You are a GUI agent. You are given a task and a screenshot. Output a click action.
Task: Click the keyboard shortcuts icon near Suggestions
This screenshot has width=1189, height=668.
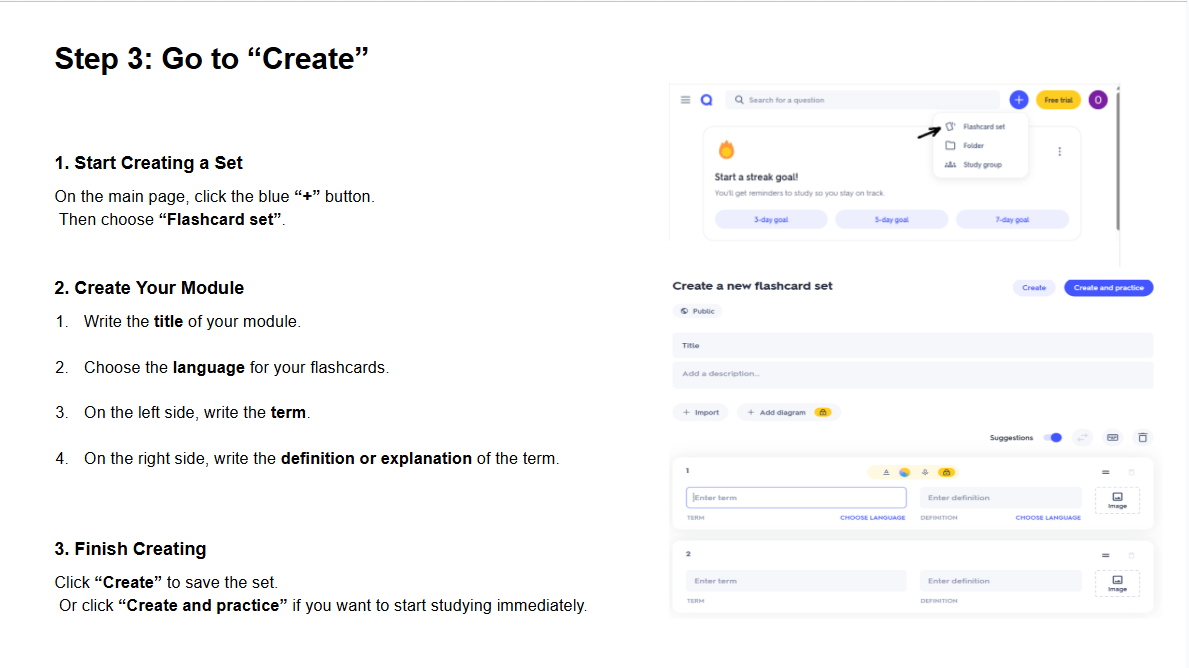tap(1112, 438)
